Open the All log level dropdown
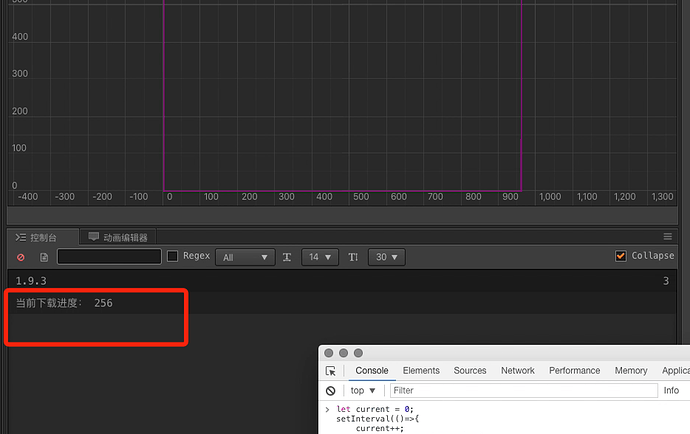The image size is (690, 434). point(245,257)
